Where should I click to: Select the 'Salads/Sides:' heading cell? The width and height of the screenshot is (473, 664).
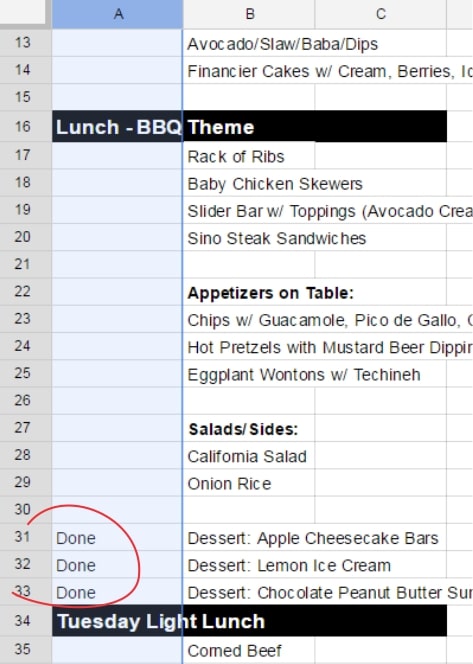(x=249, y=429)
